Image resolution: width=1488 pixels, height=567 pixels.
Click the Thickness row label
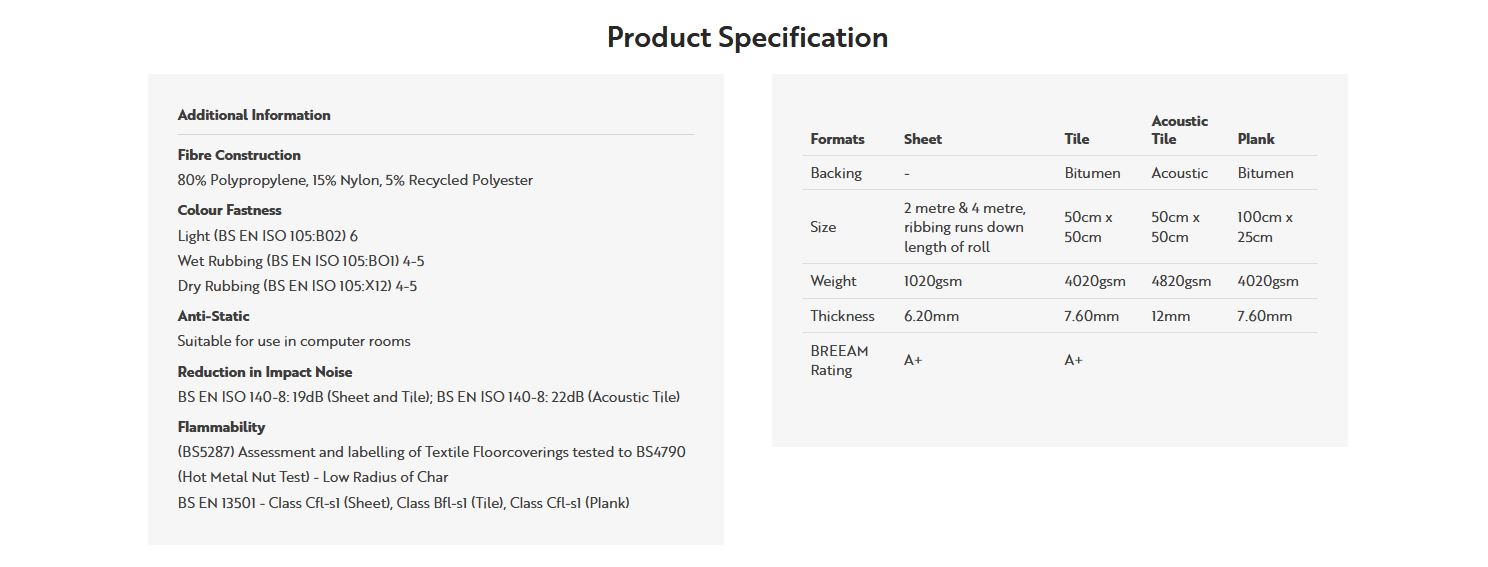click(842, 316)
